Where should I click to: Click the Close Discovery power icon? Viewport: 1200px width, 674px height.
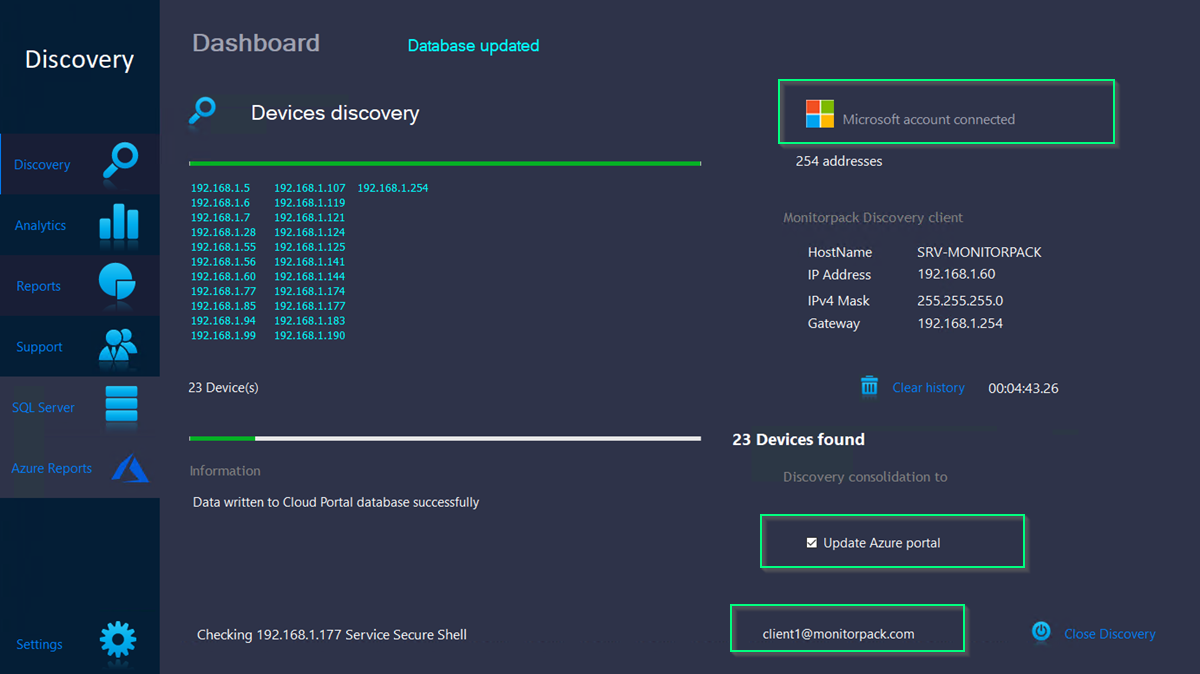click(x=1041, y=631)
